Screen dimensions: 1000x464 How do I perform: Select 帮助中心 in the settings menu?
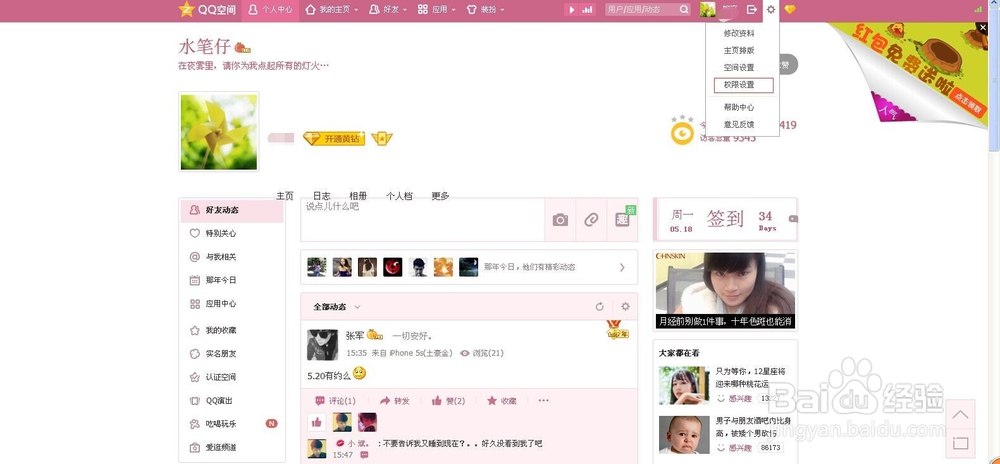(739, 108)
